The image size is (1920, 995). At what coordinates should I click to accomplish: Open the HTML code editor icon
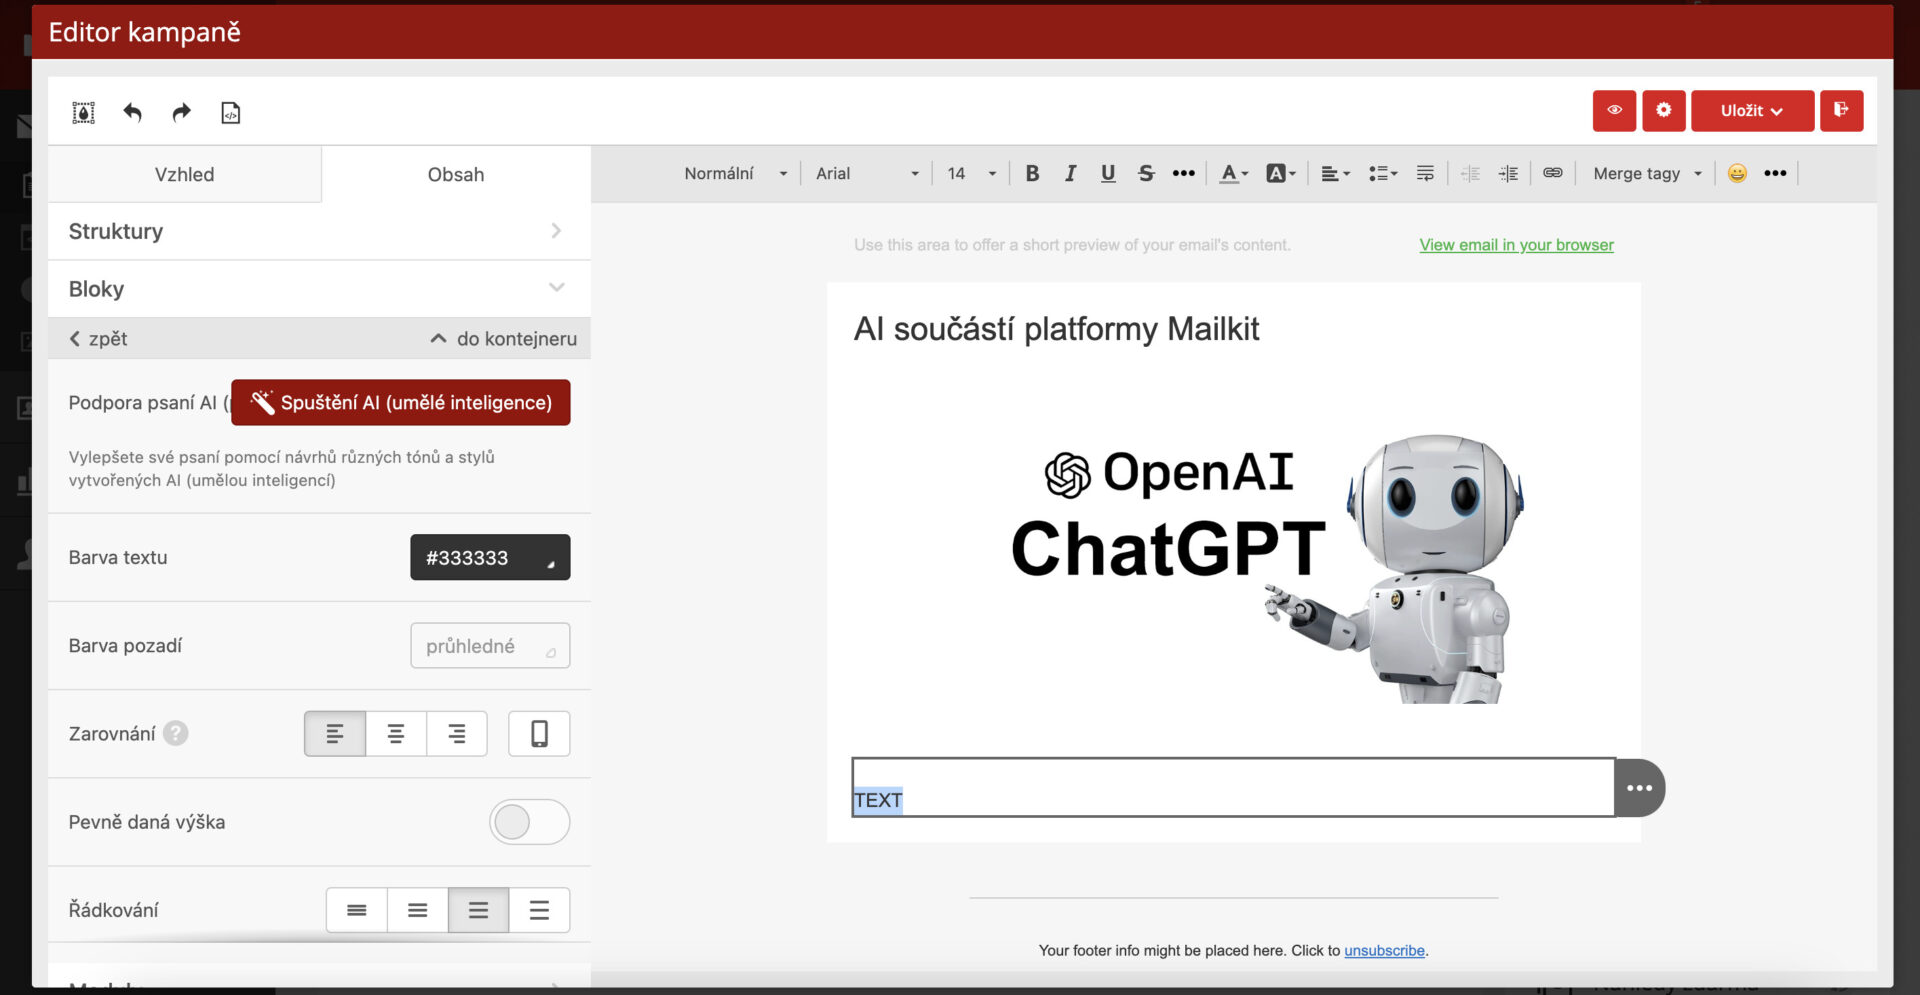[230, 113]
